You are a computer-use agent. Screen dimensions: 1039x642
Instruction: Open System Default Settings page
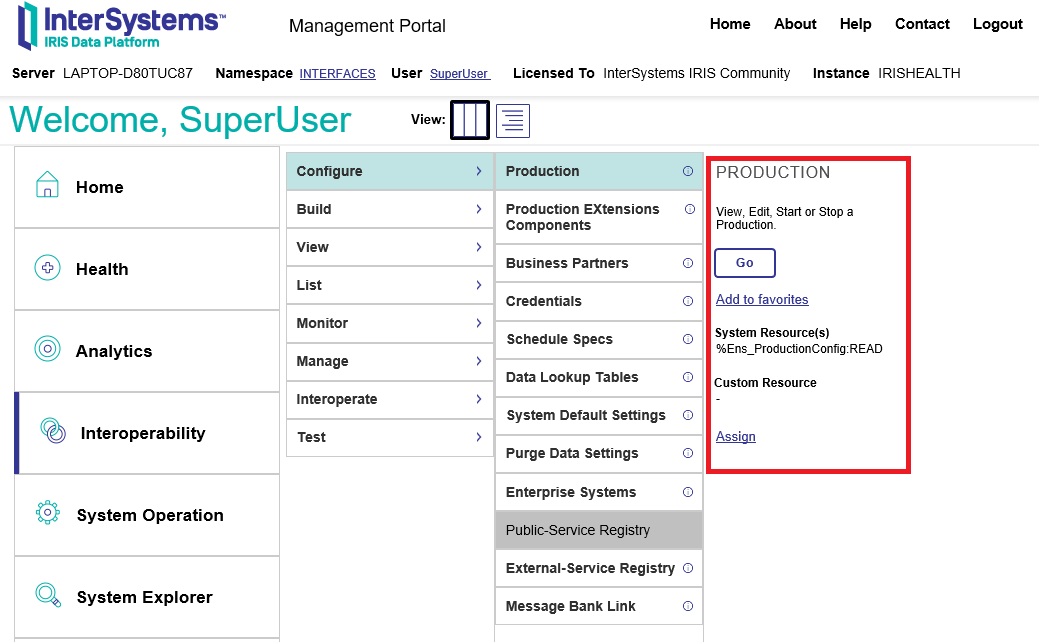coord(599,415)
